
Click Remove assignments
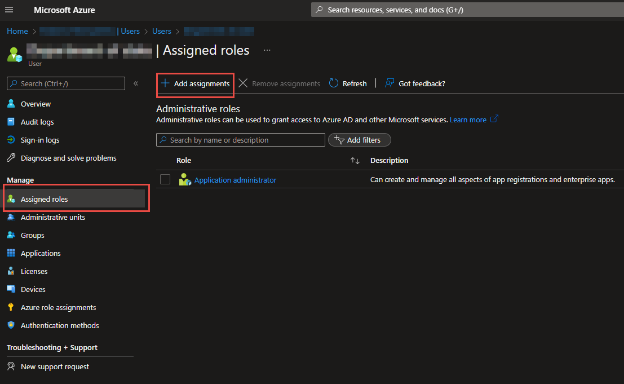tap(280, 83)
